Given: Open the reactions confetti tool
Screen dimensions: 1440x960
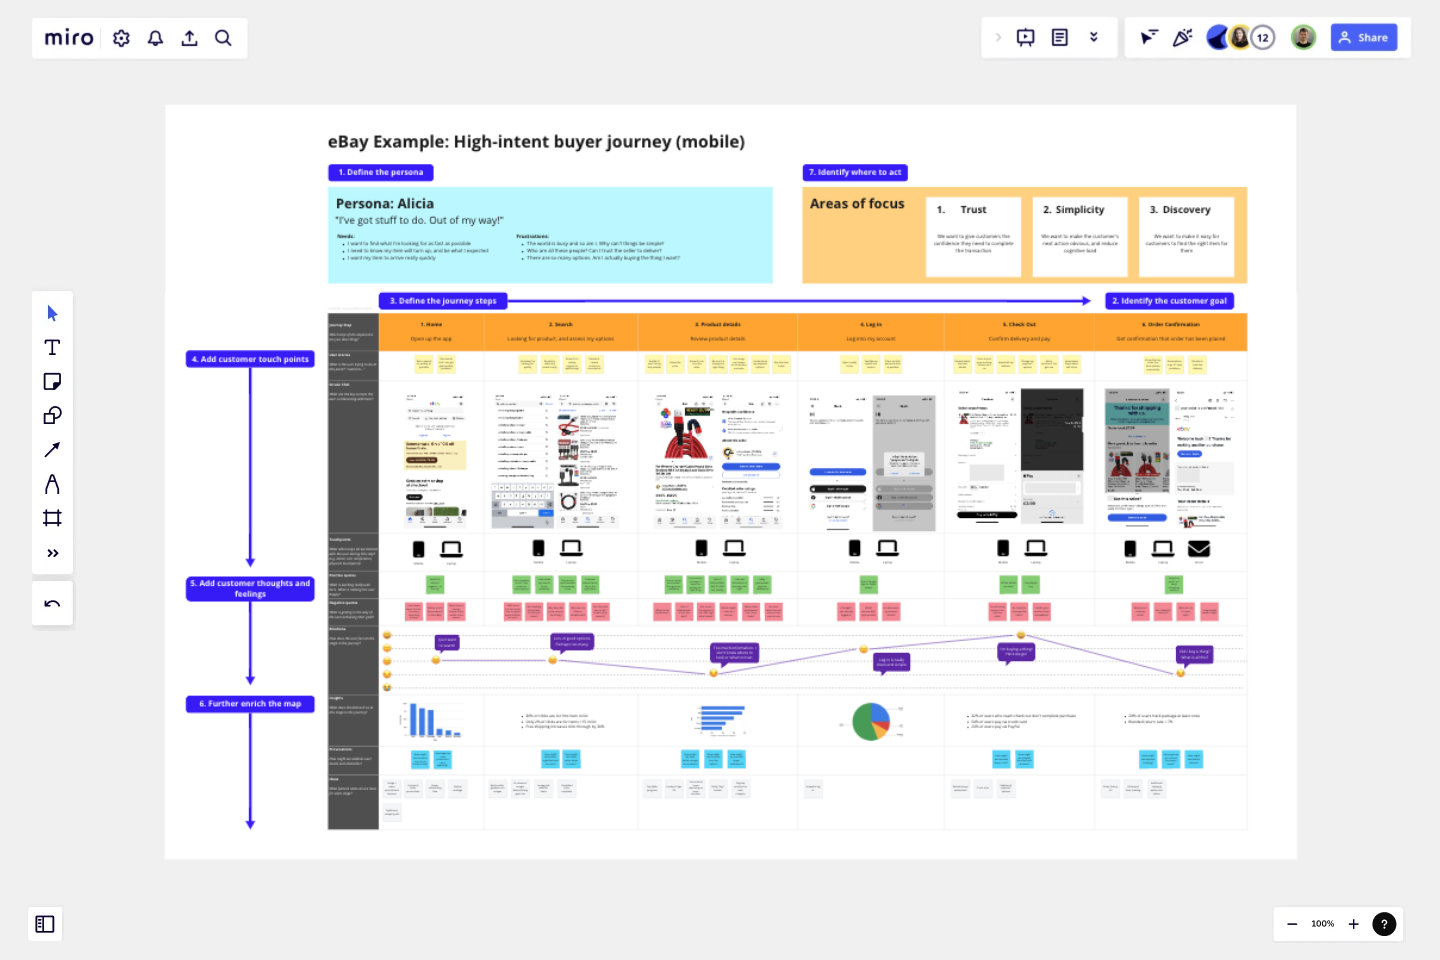Looking at the screenshot, I should pos(1183,37).
